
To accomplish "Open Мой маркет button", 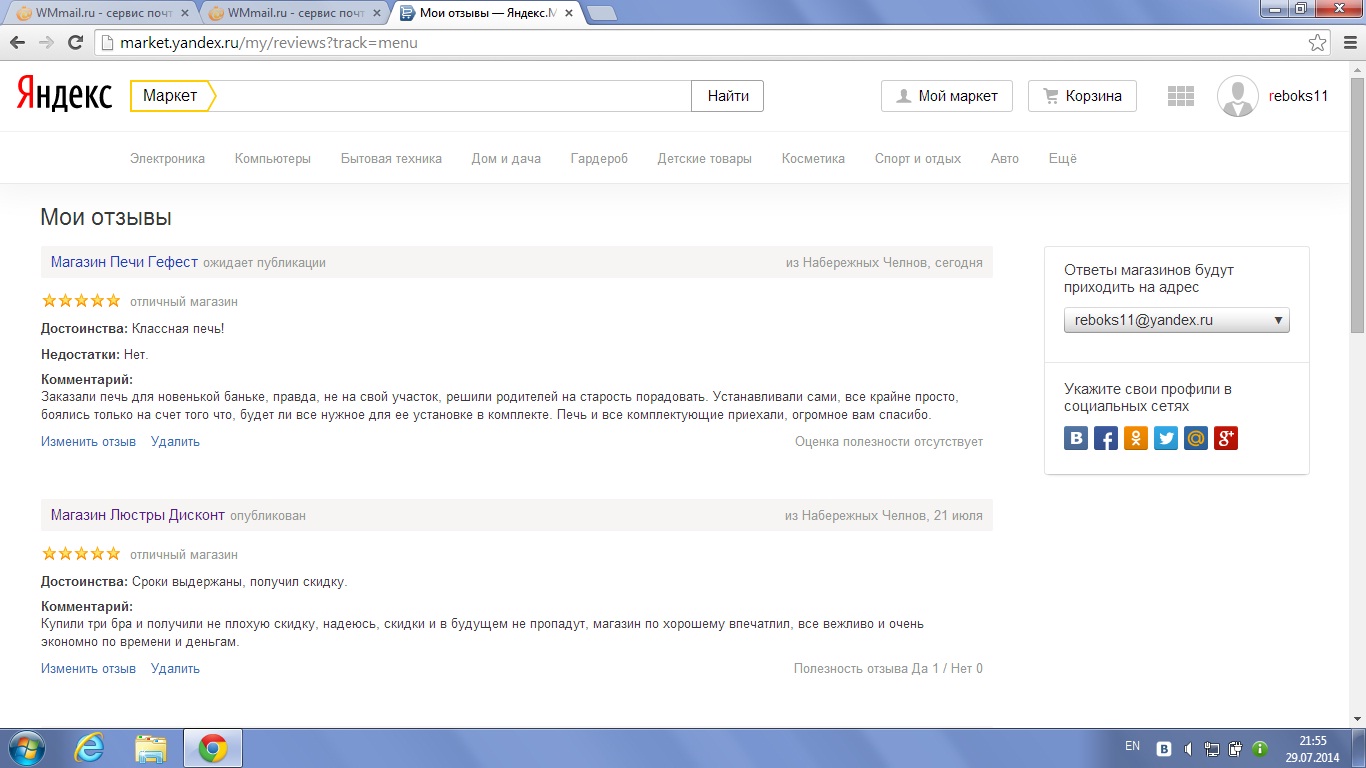I will pos(947,96).
